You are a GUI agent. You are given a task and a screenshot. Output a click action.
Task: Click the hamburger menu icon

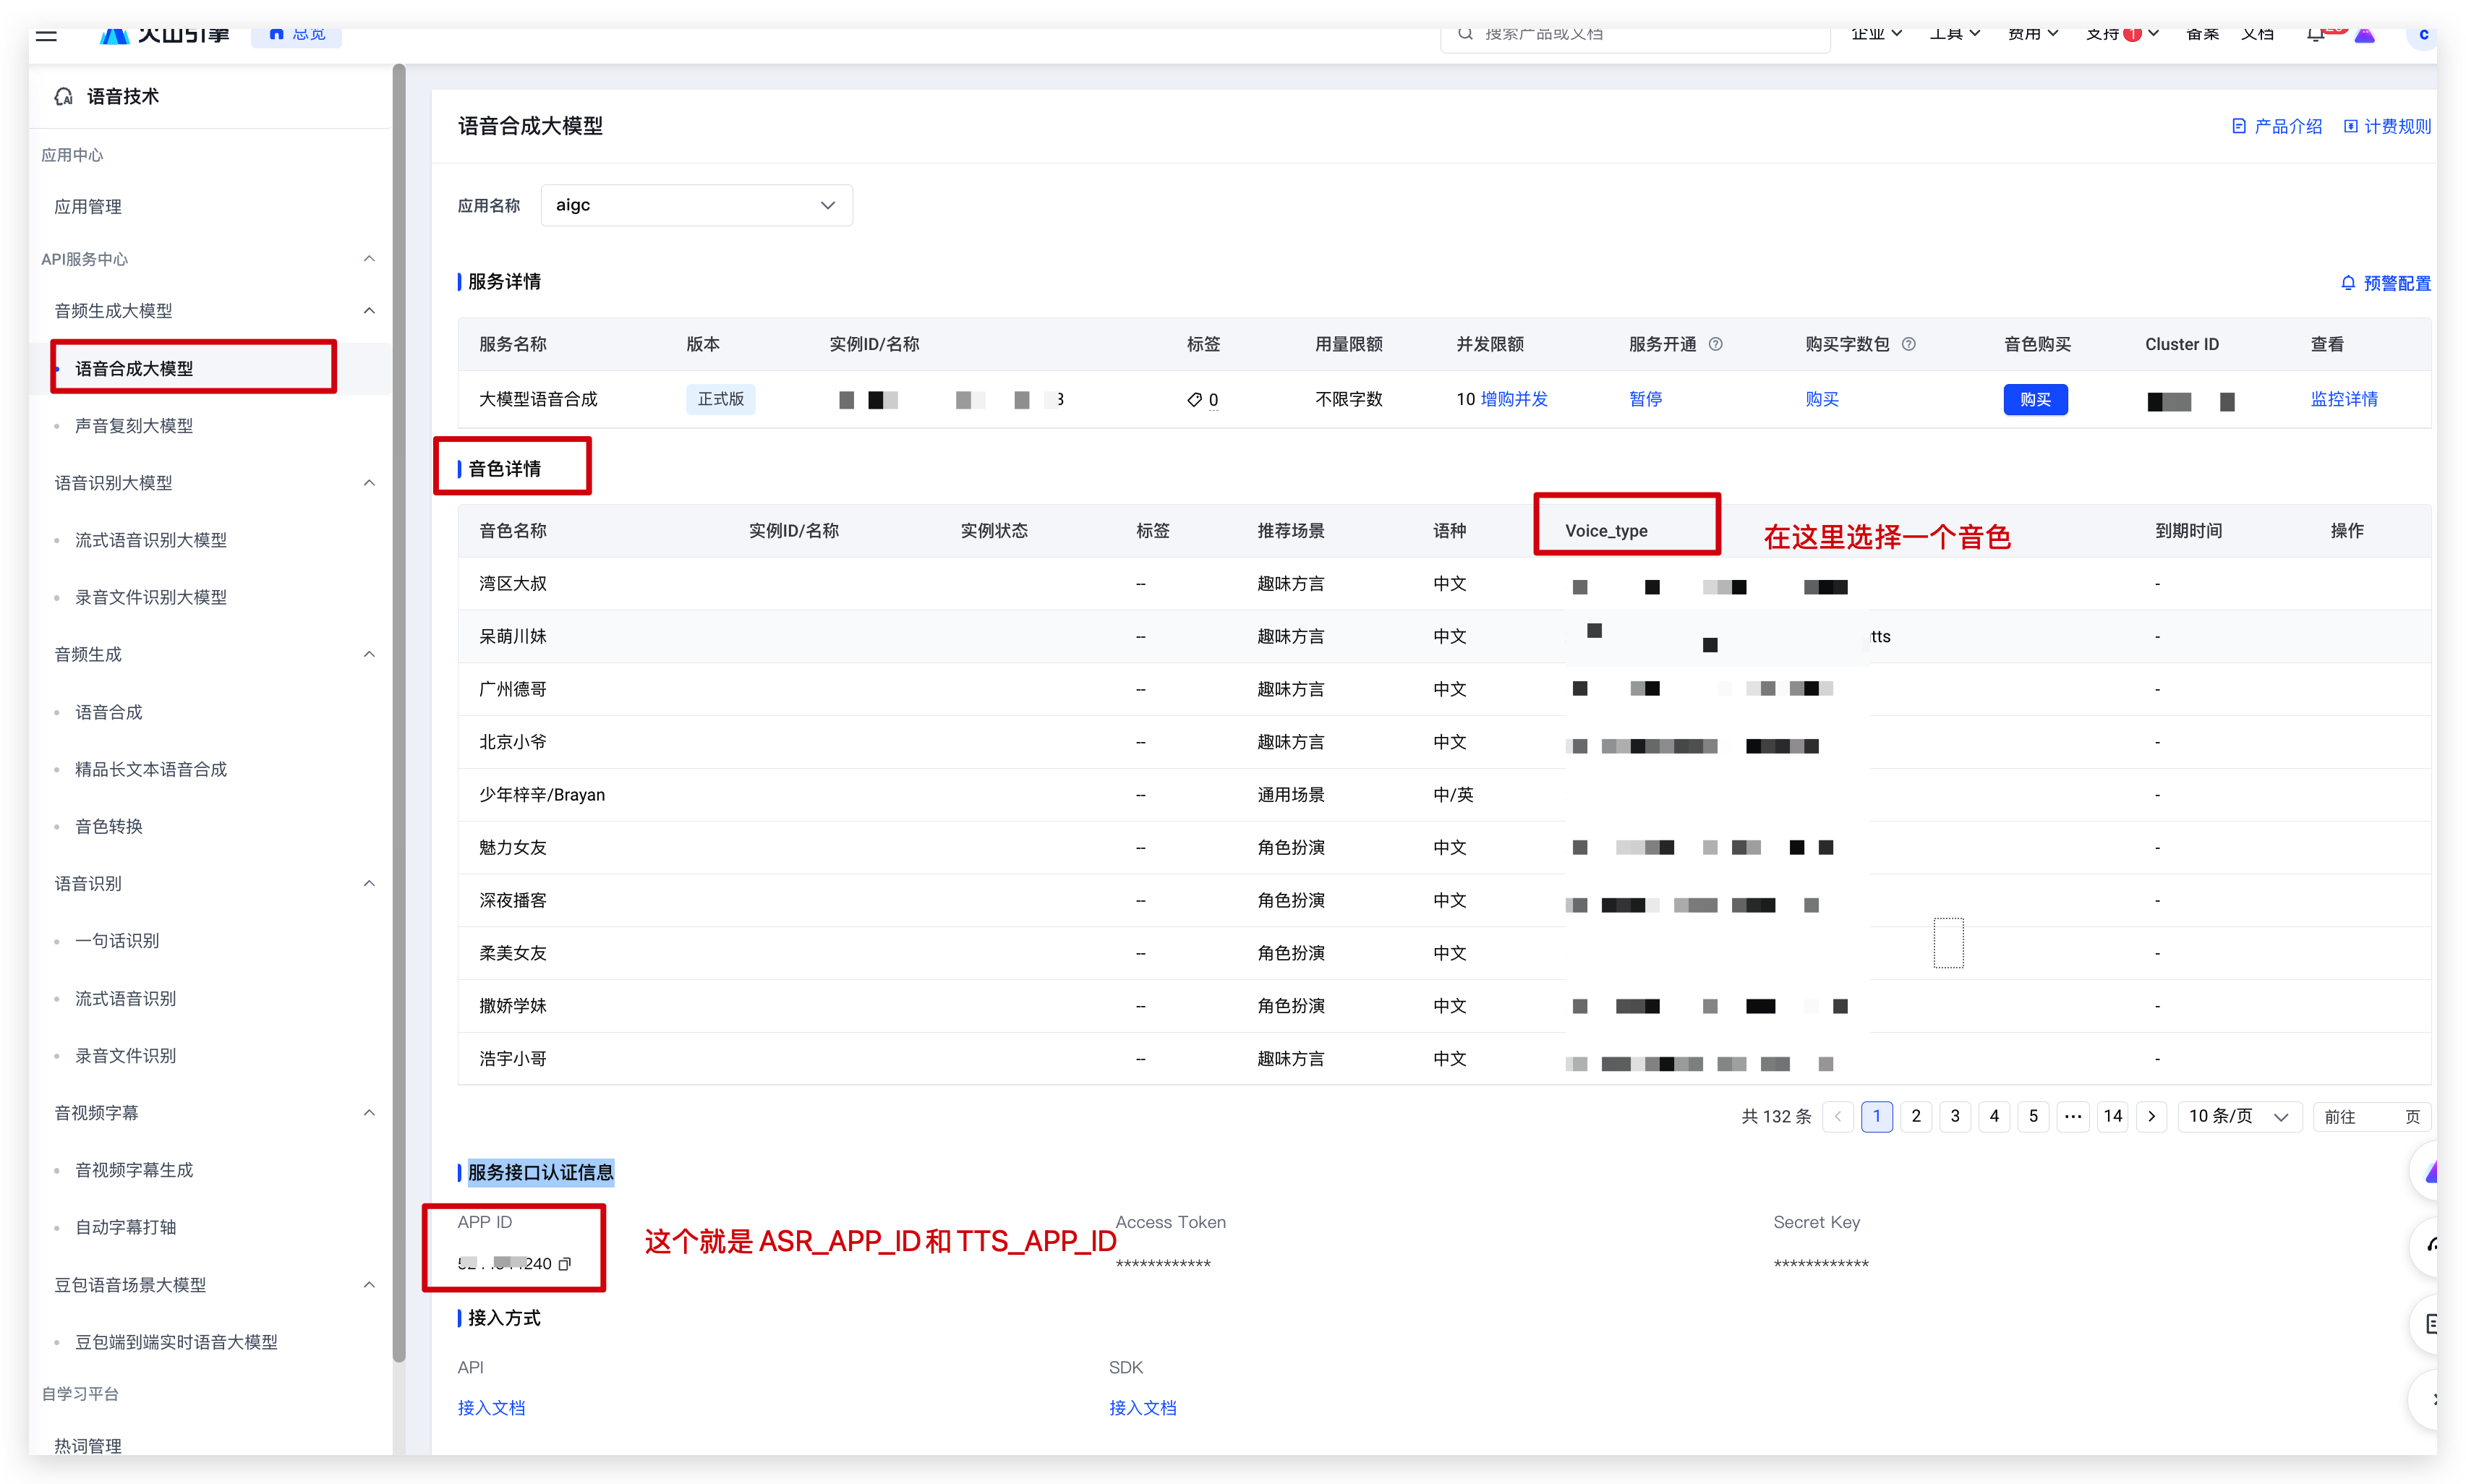(46, 35)
